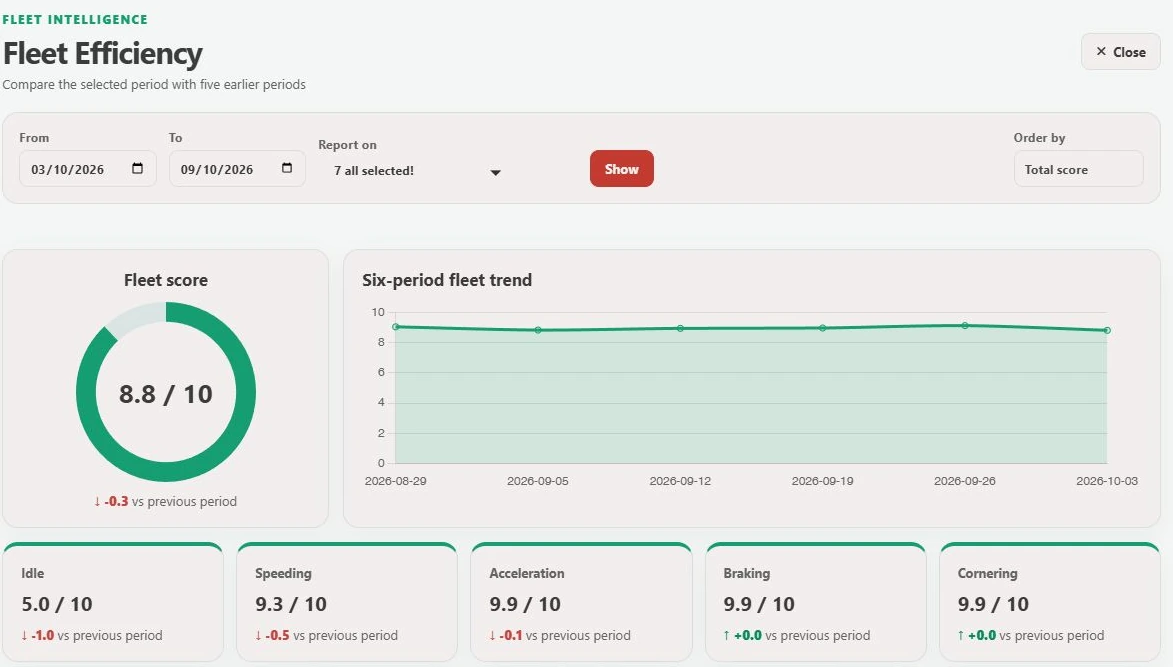1173x667 pixels.
Task: Select the Idle score card
Action: tap(113, 603)
